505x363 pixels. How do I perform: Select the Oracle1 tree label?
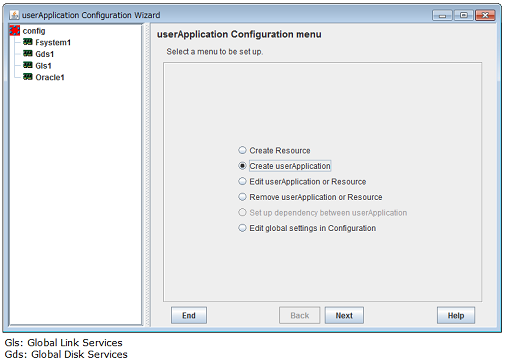pos(50,77)
